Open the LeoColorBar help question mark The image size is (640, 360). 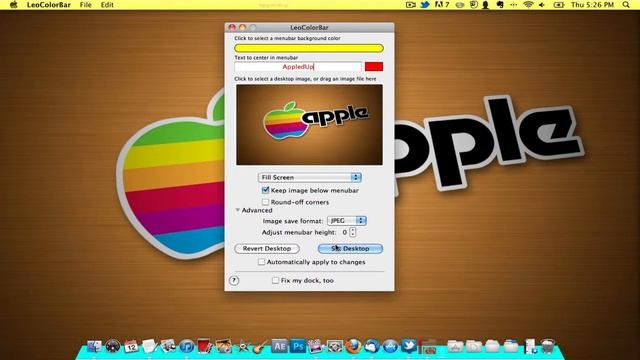click(234, 280)
